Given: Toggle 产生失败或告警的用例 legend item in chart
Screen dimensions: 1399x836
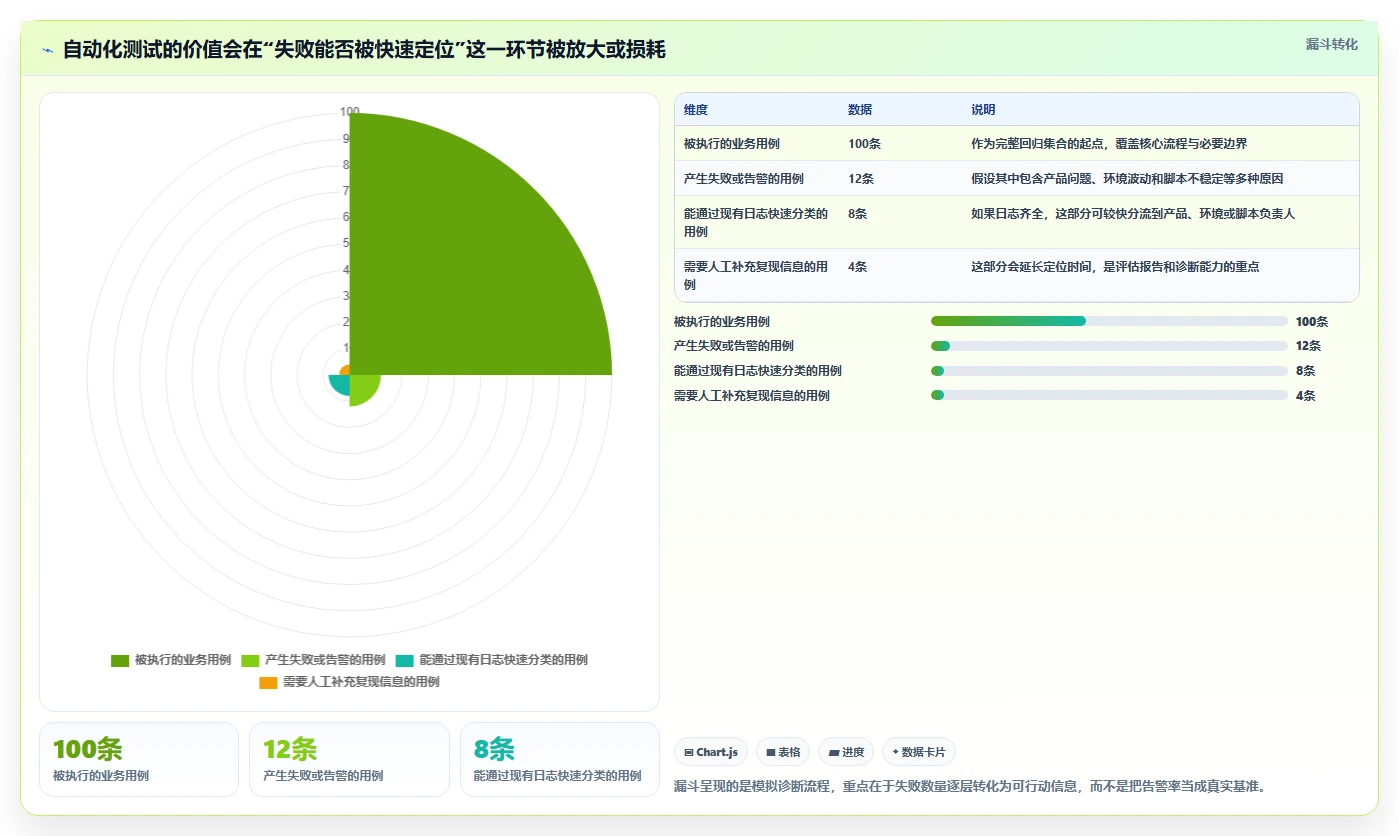Looking at the screenshot, I should (314, 660).
